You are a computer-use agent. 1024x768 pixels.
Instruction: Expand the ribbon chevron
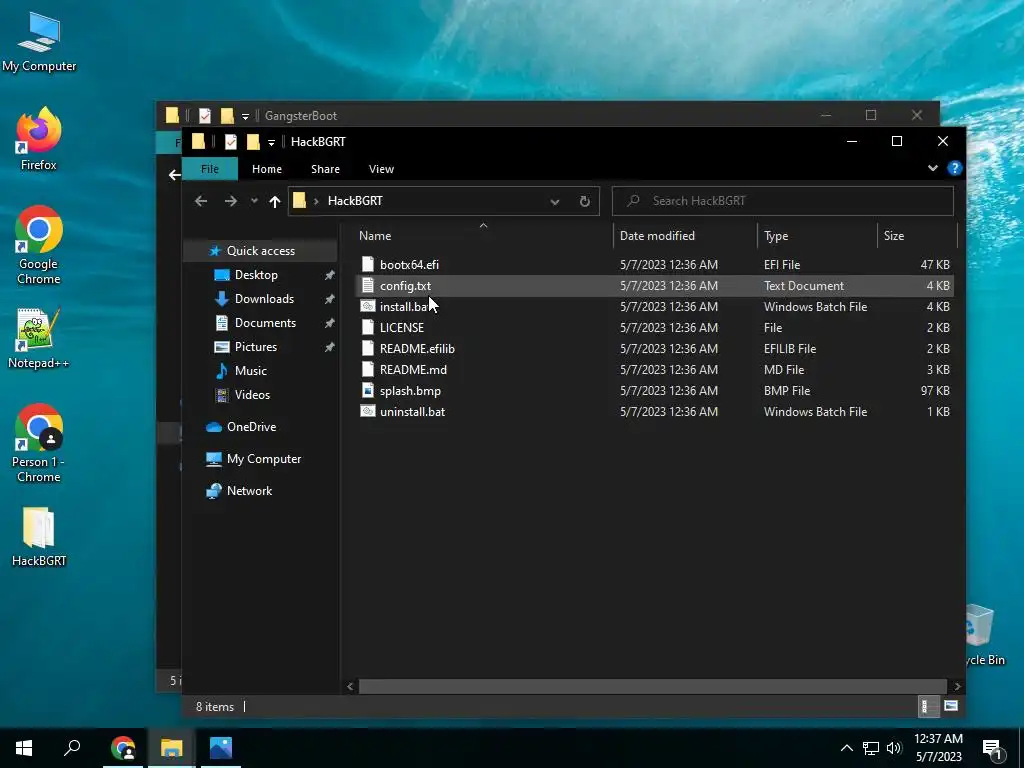933,168
